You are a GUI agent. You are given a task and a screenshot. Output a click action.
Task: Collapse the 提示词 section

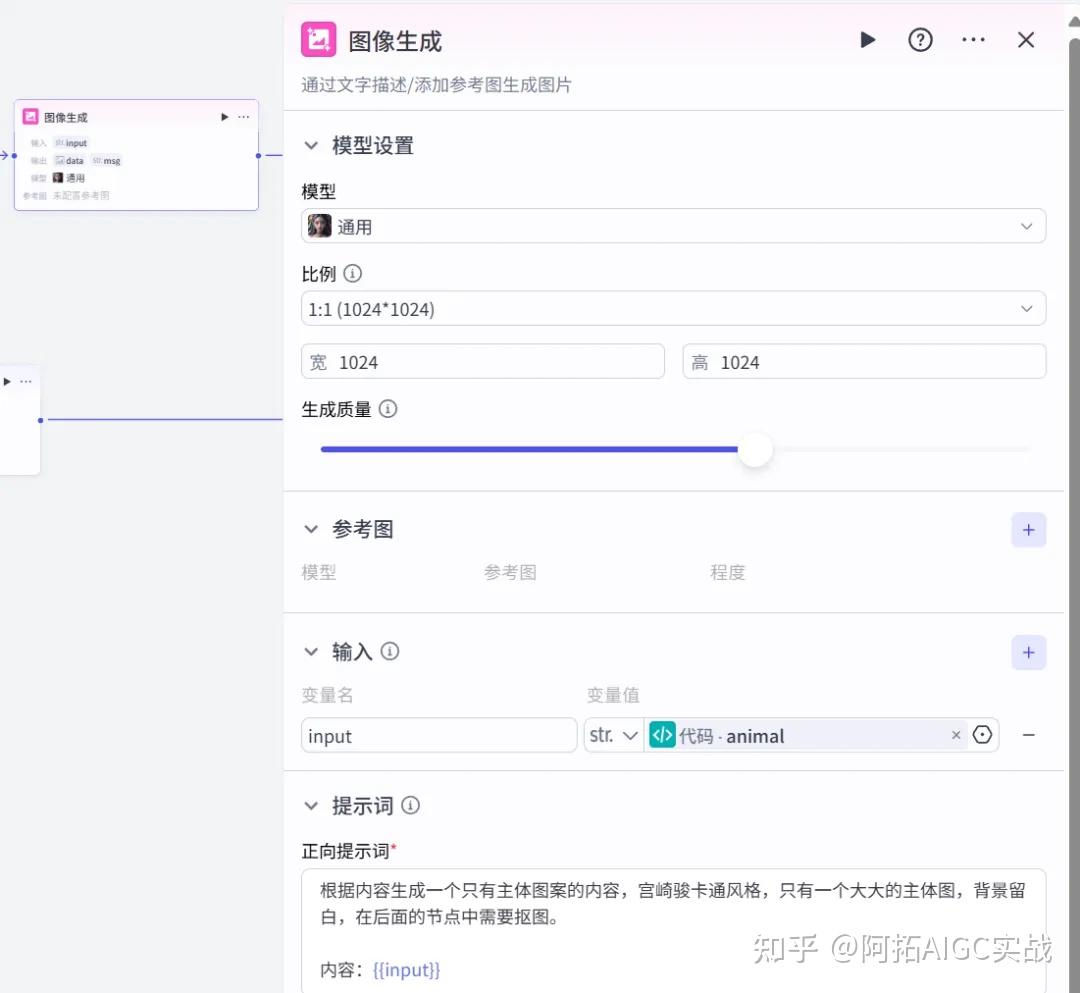[312, 806]
